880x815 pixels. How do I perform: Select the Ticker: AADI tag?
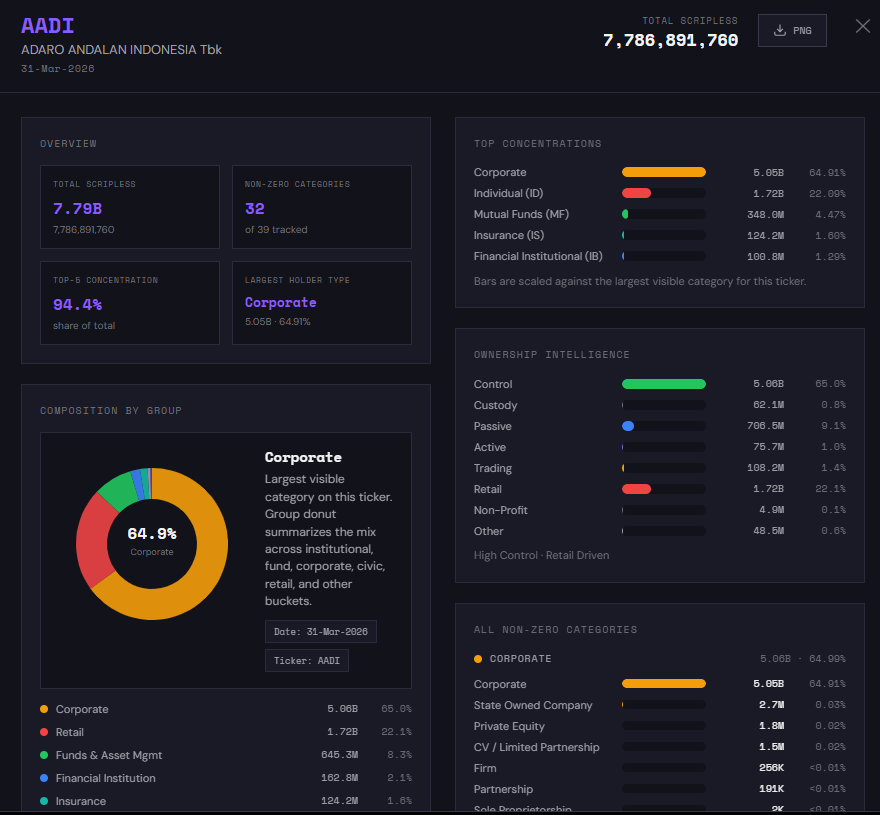tap(306, 661)
